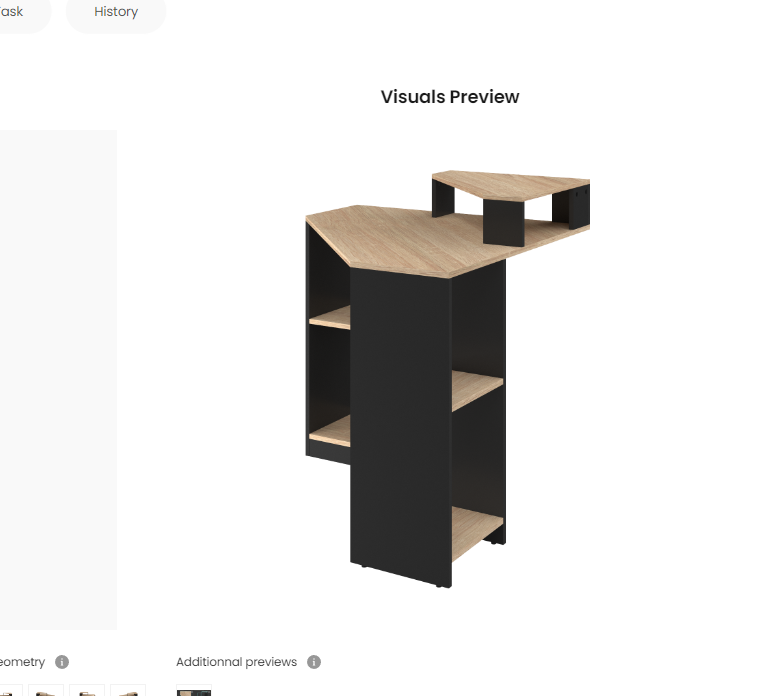Select the second Geometry thumbnail

tap(46, 690)
